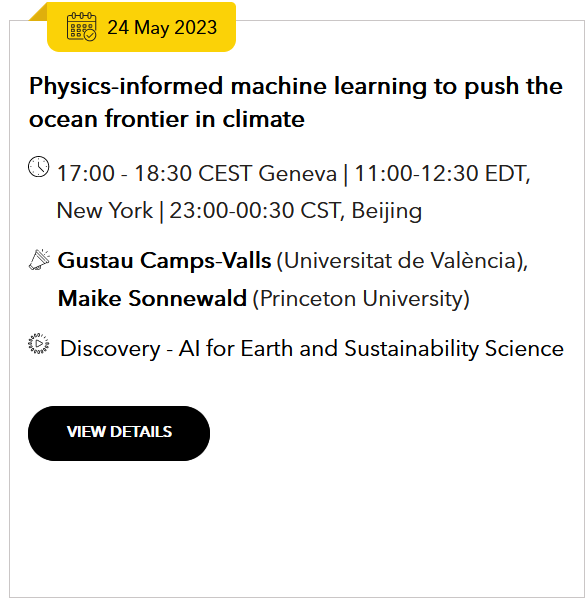Click '(Princeton University)' affiliation text
This screenshot has height=603, width=587.
tap(361, 299)
